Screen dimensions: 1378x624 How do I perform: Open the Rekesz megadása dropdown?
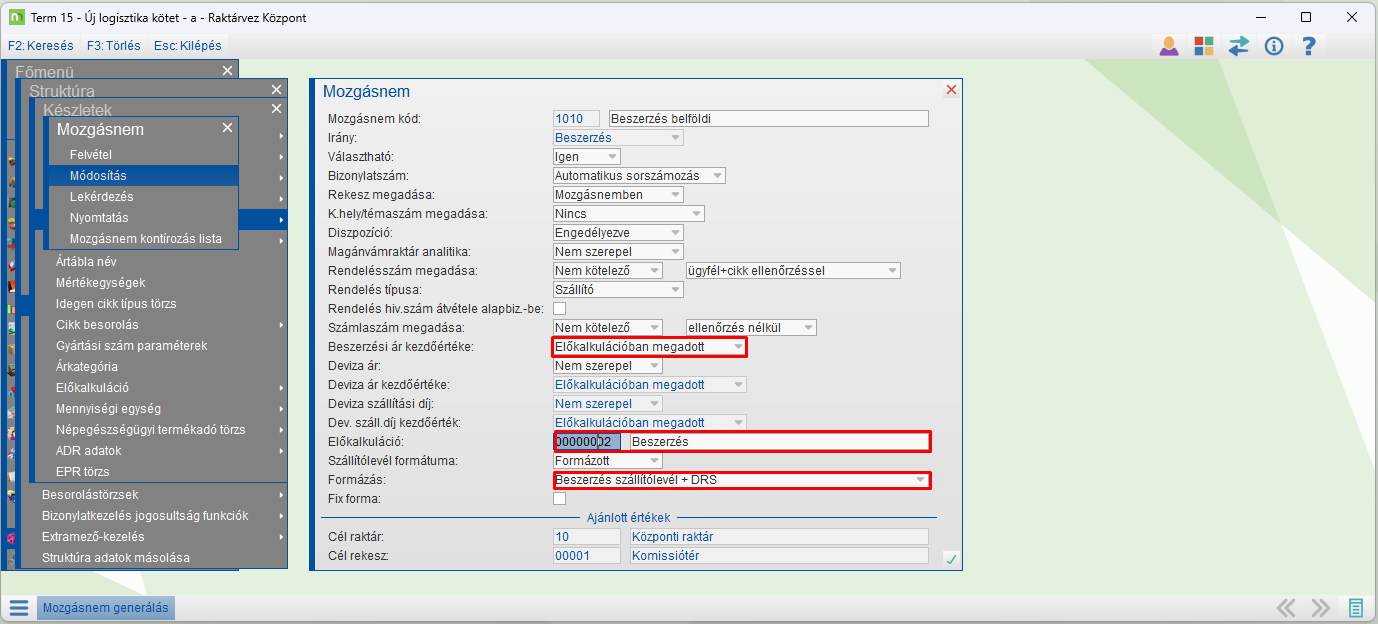618,194
